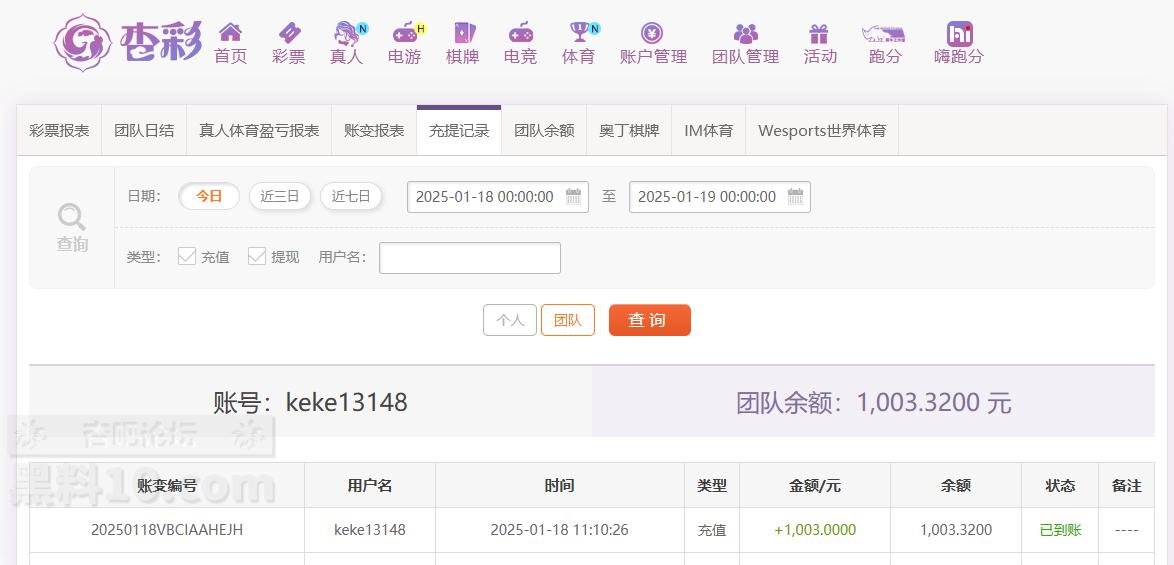Click the start date field 2025-01-18
The image size is (1174, 565).
pyautogui.click(x=498, y=197)
